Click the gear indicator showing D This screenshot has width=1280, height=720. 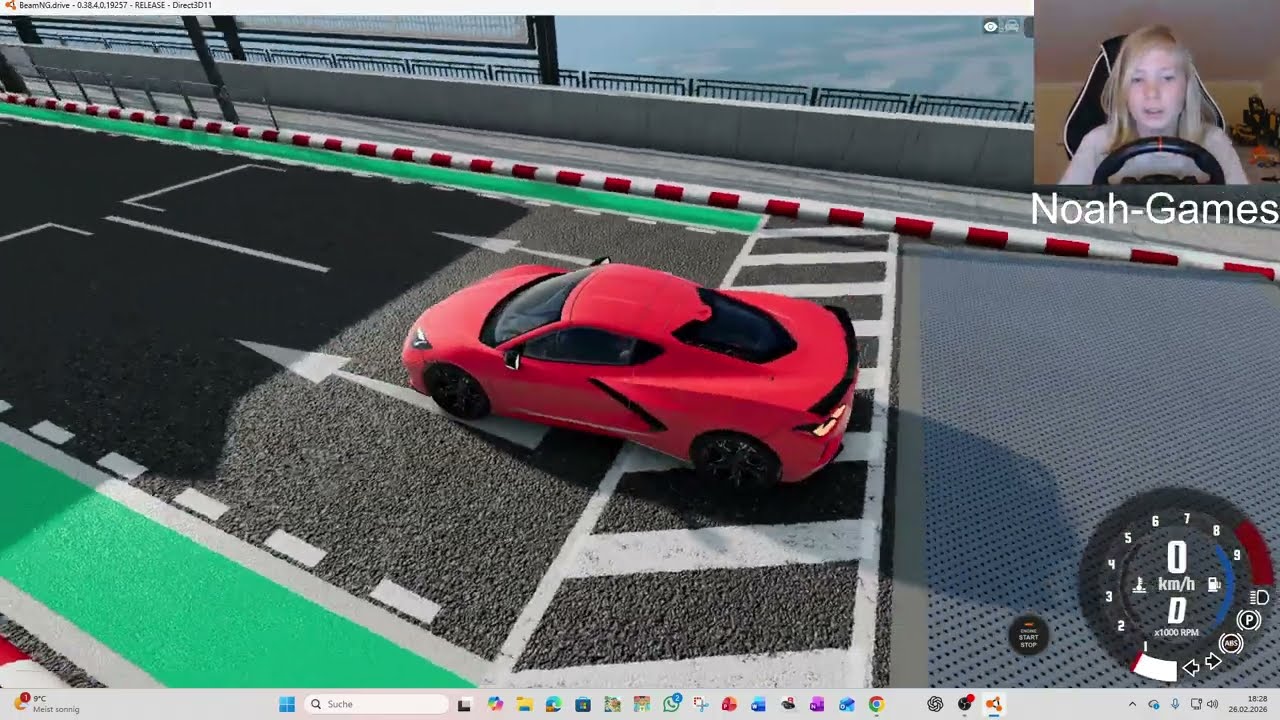[1177, 610]
